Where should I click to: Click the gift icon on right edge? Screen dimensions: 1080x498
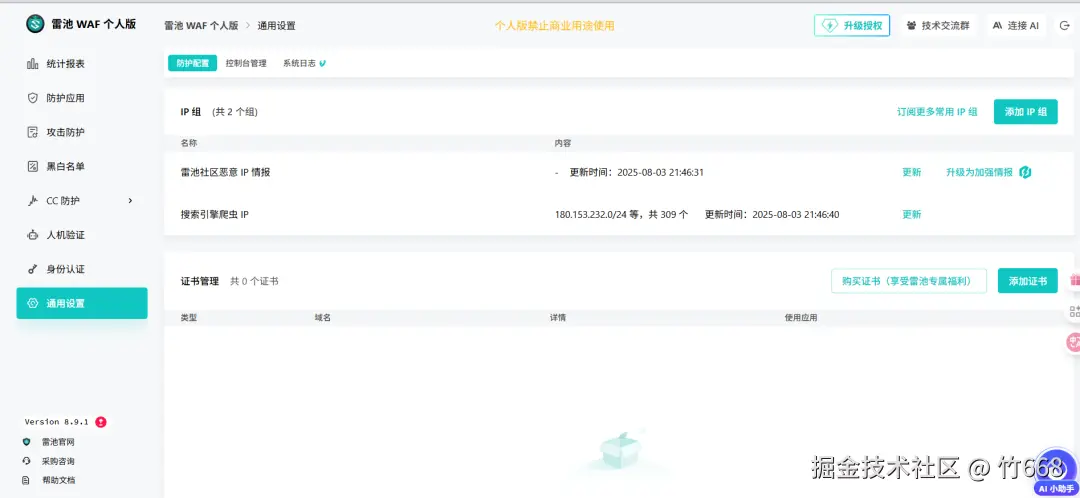[x=1074, y=280]
